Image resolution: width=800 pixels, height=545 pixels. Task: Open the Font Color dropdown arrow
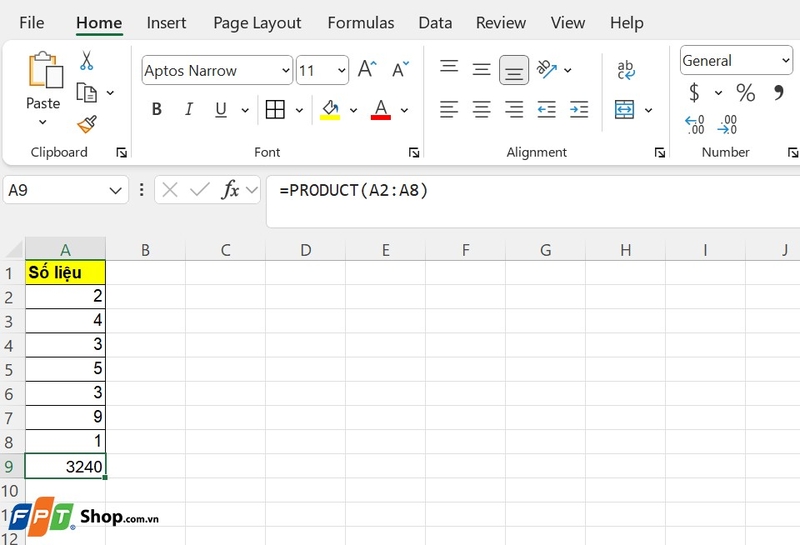tap(405, 110)
